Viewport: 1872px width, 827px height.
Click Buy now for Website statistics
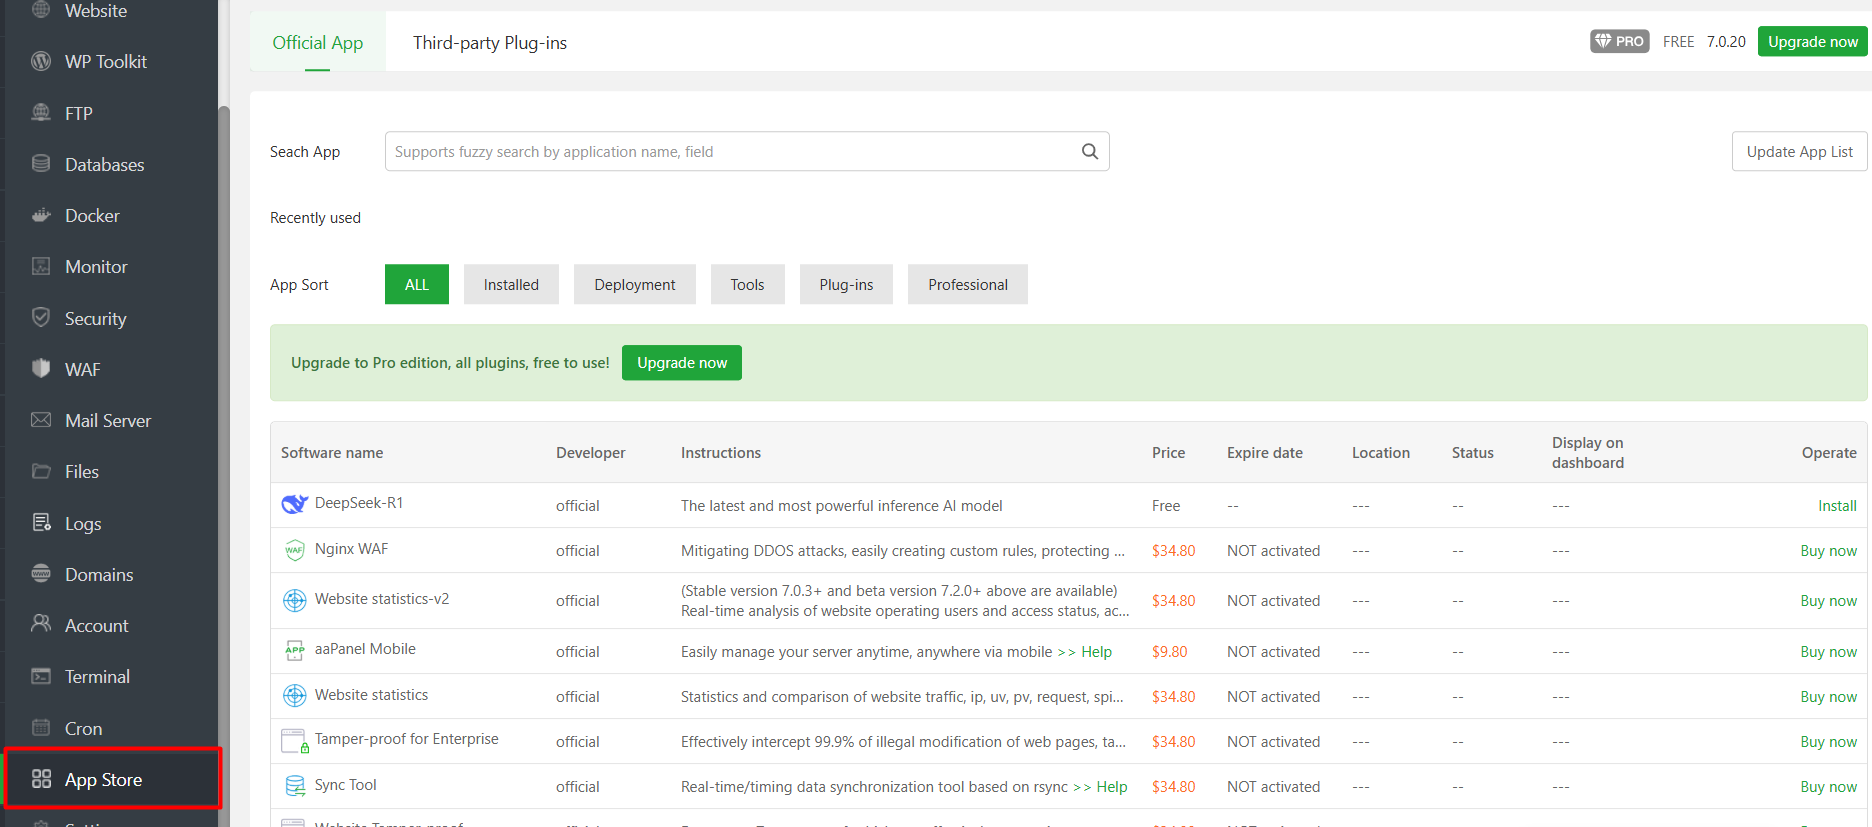point(1828,697)
